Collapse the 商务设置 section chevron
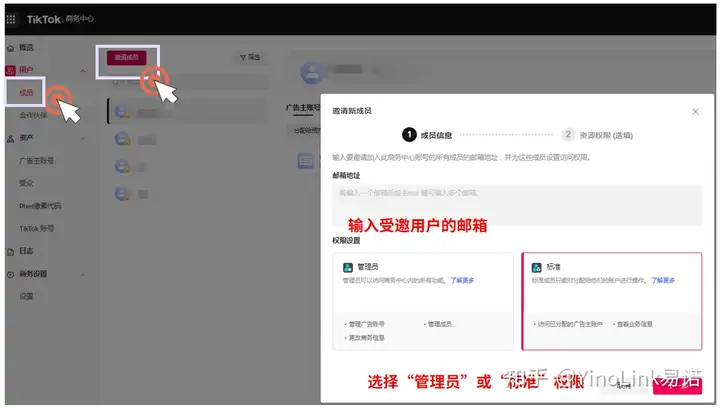This screenshot has width=720, height=408. [x=83, y=274]
